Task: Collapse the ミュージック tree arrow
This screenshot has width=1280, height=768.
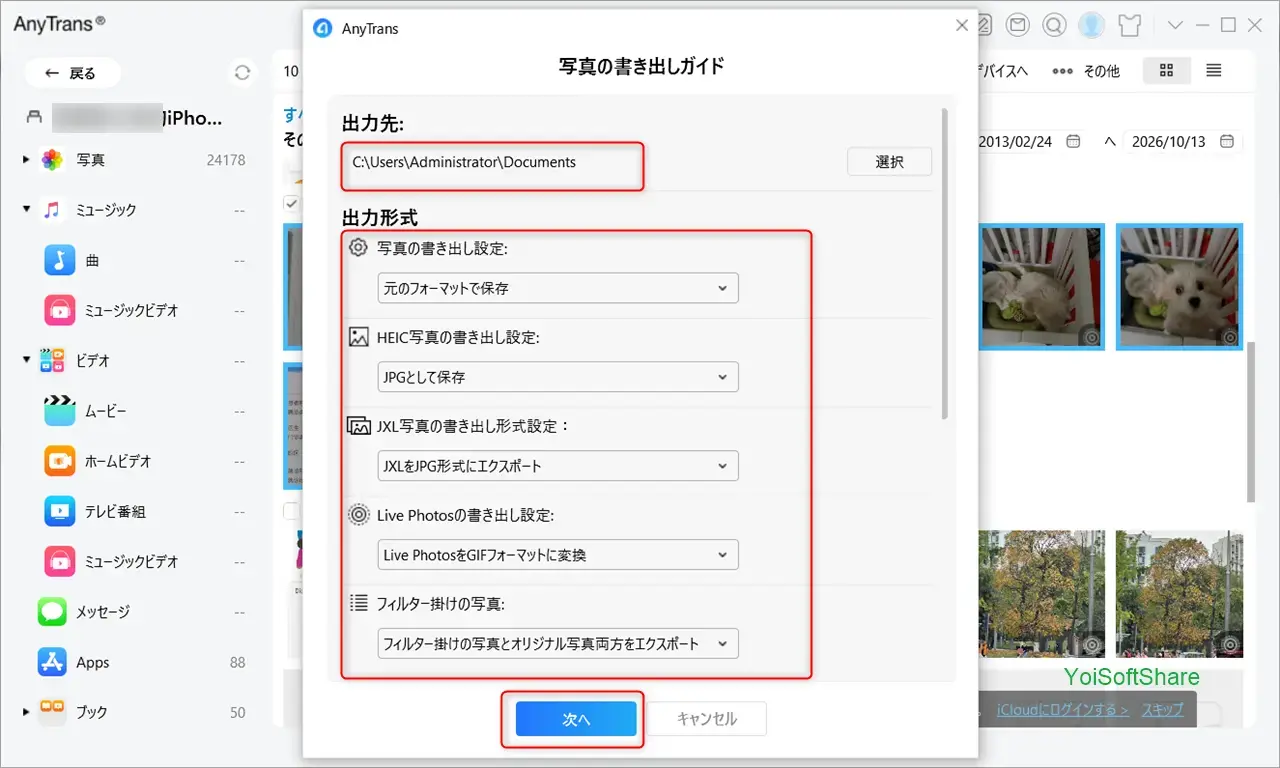Action: (x=26, y=210)
